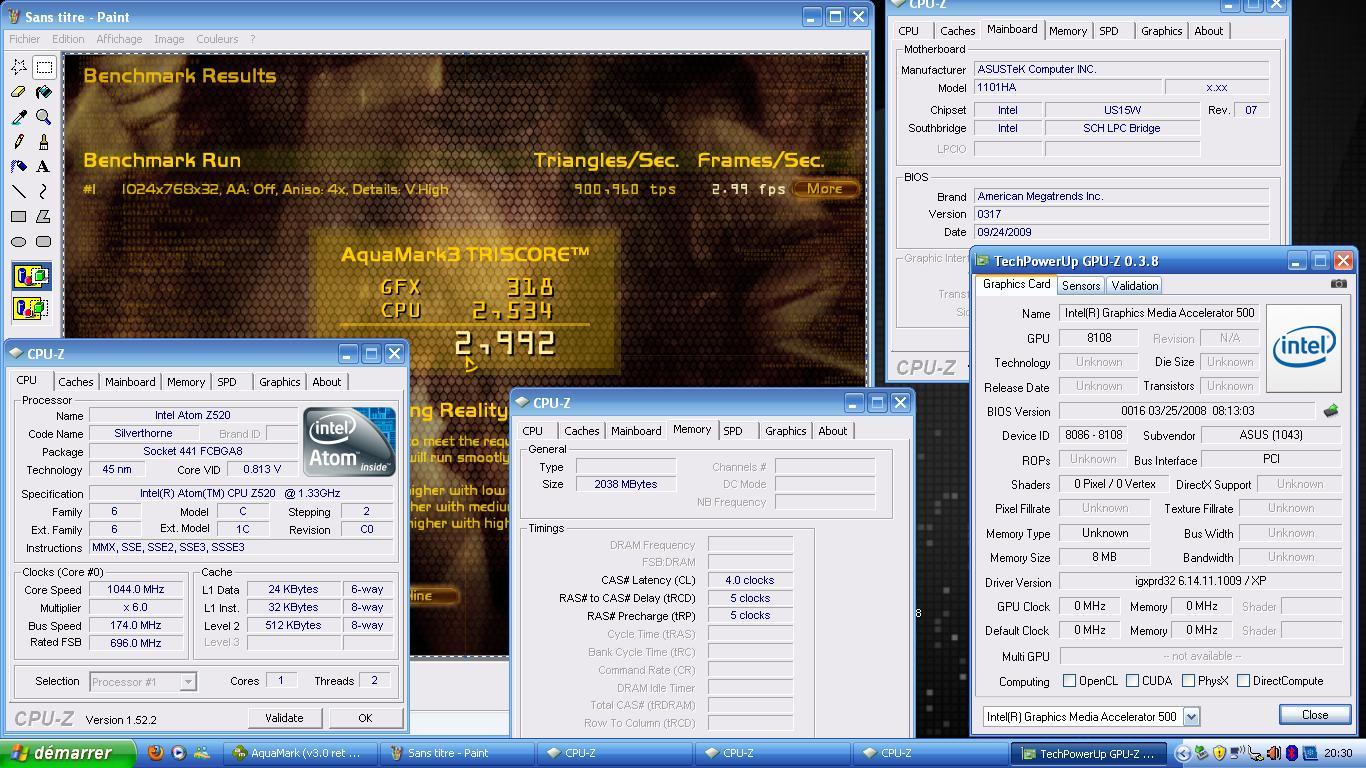Click the Core Speed 1044.0 MHz field
This screenshot has height=768, width=1366.
click(x=136, y=590)
